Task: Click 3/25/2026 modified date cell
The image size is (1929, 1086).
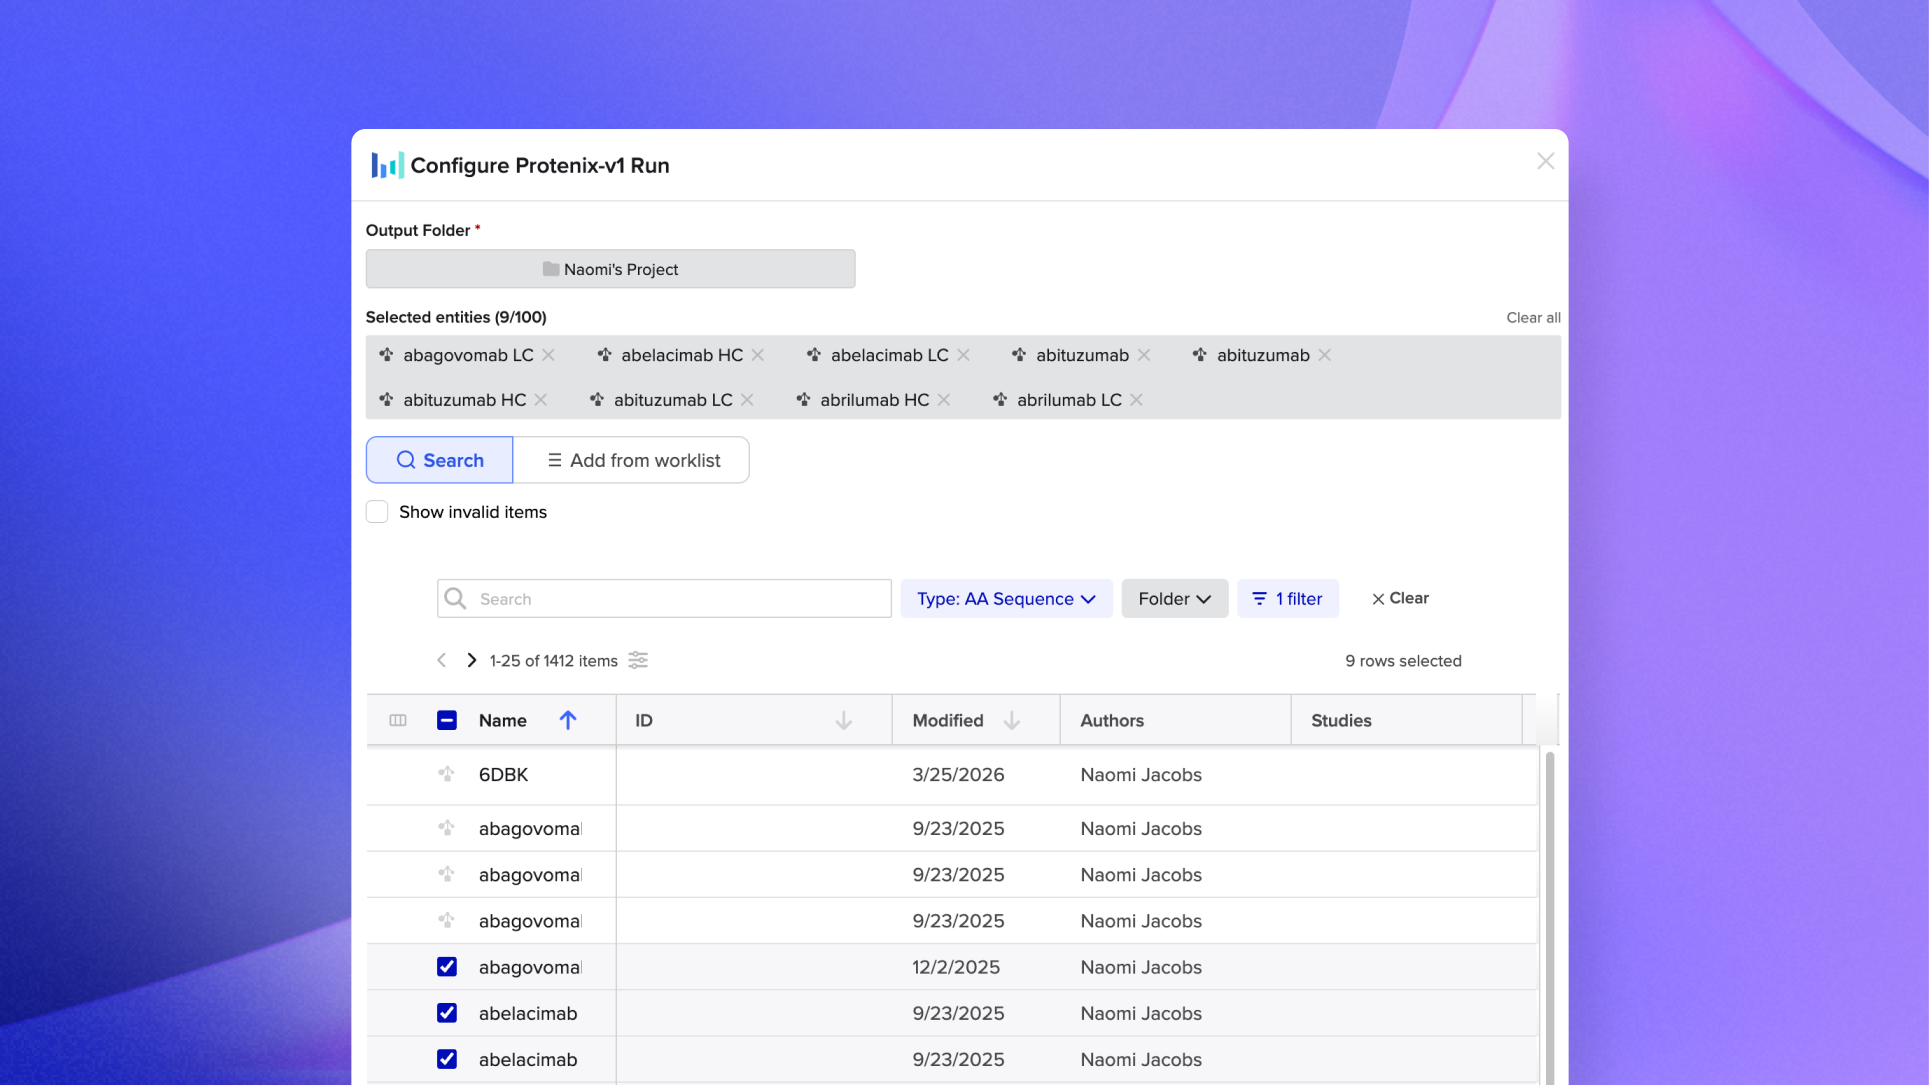Action: [958, 774]
